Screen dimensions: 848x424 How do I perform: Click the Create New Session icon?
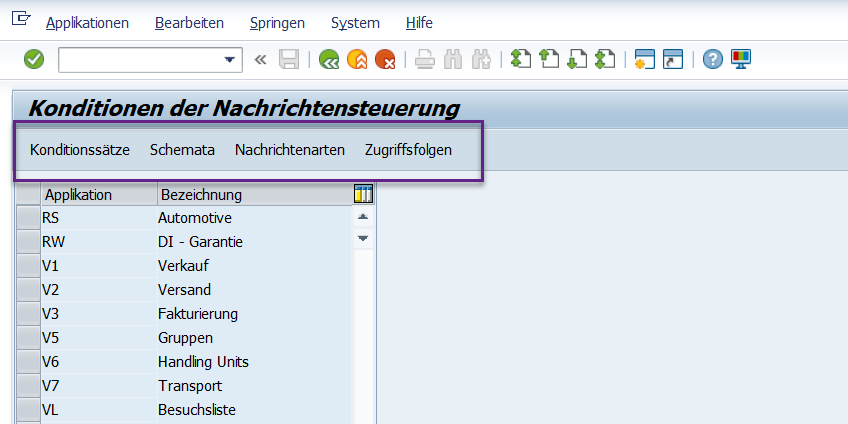645,59
